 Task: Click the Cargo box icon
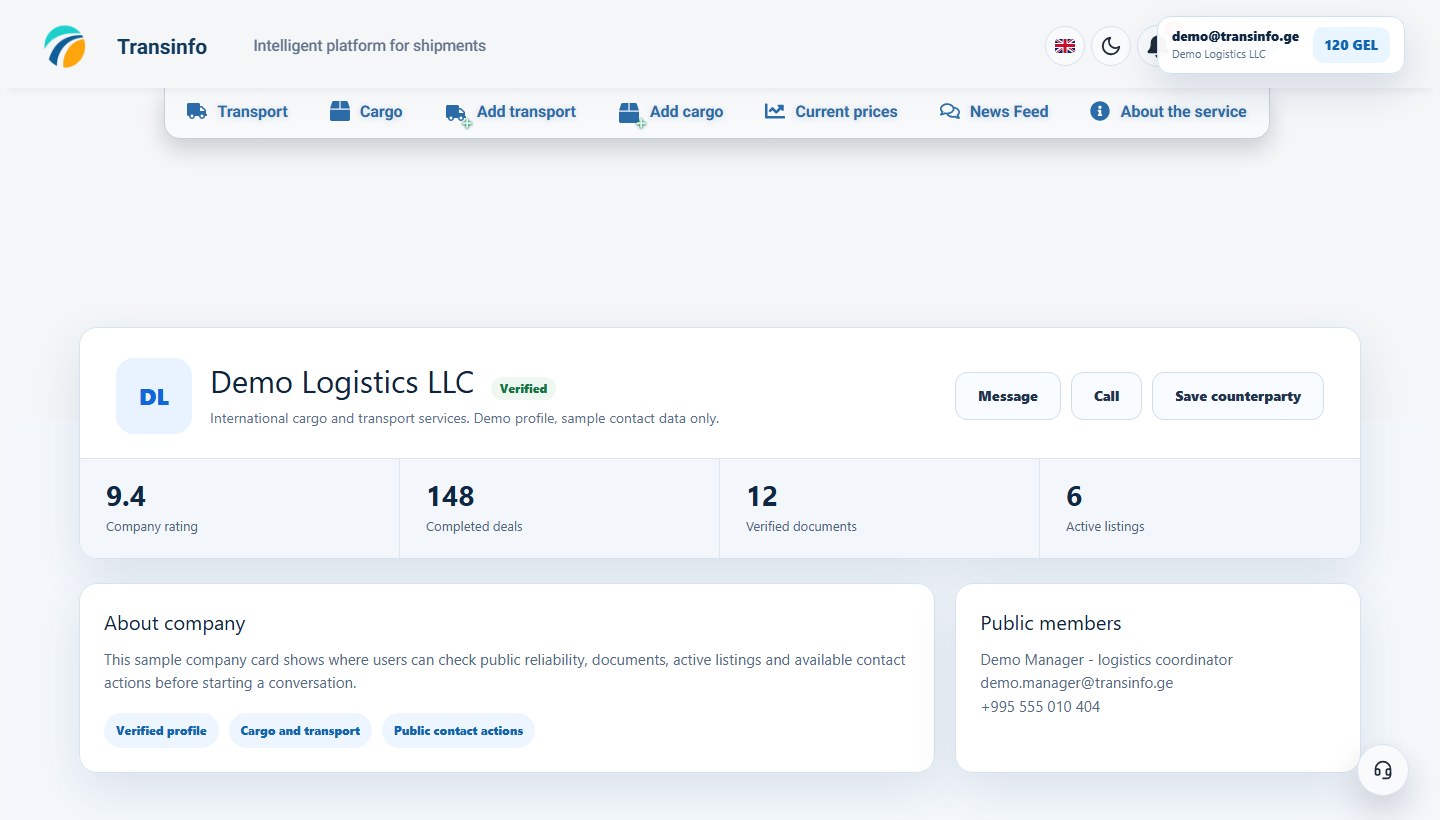(340, 111)
